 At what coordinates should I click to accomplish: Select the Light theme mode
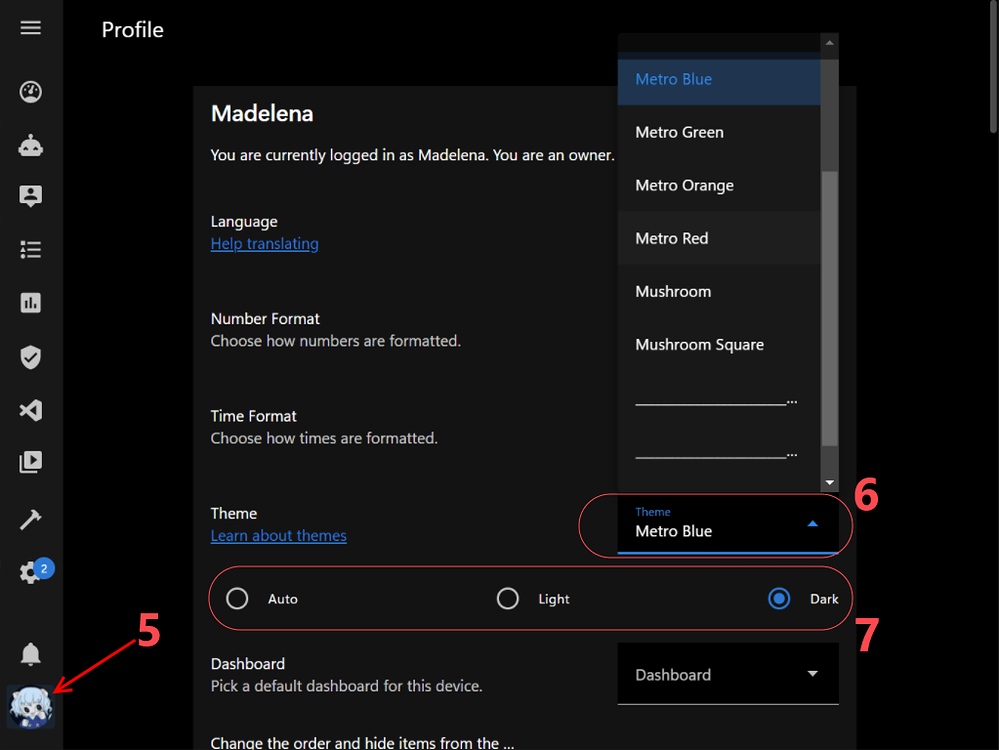[508, 599]
